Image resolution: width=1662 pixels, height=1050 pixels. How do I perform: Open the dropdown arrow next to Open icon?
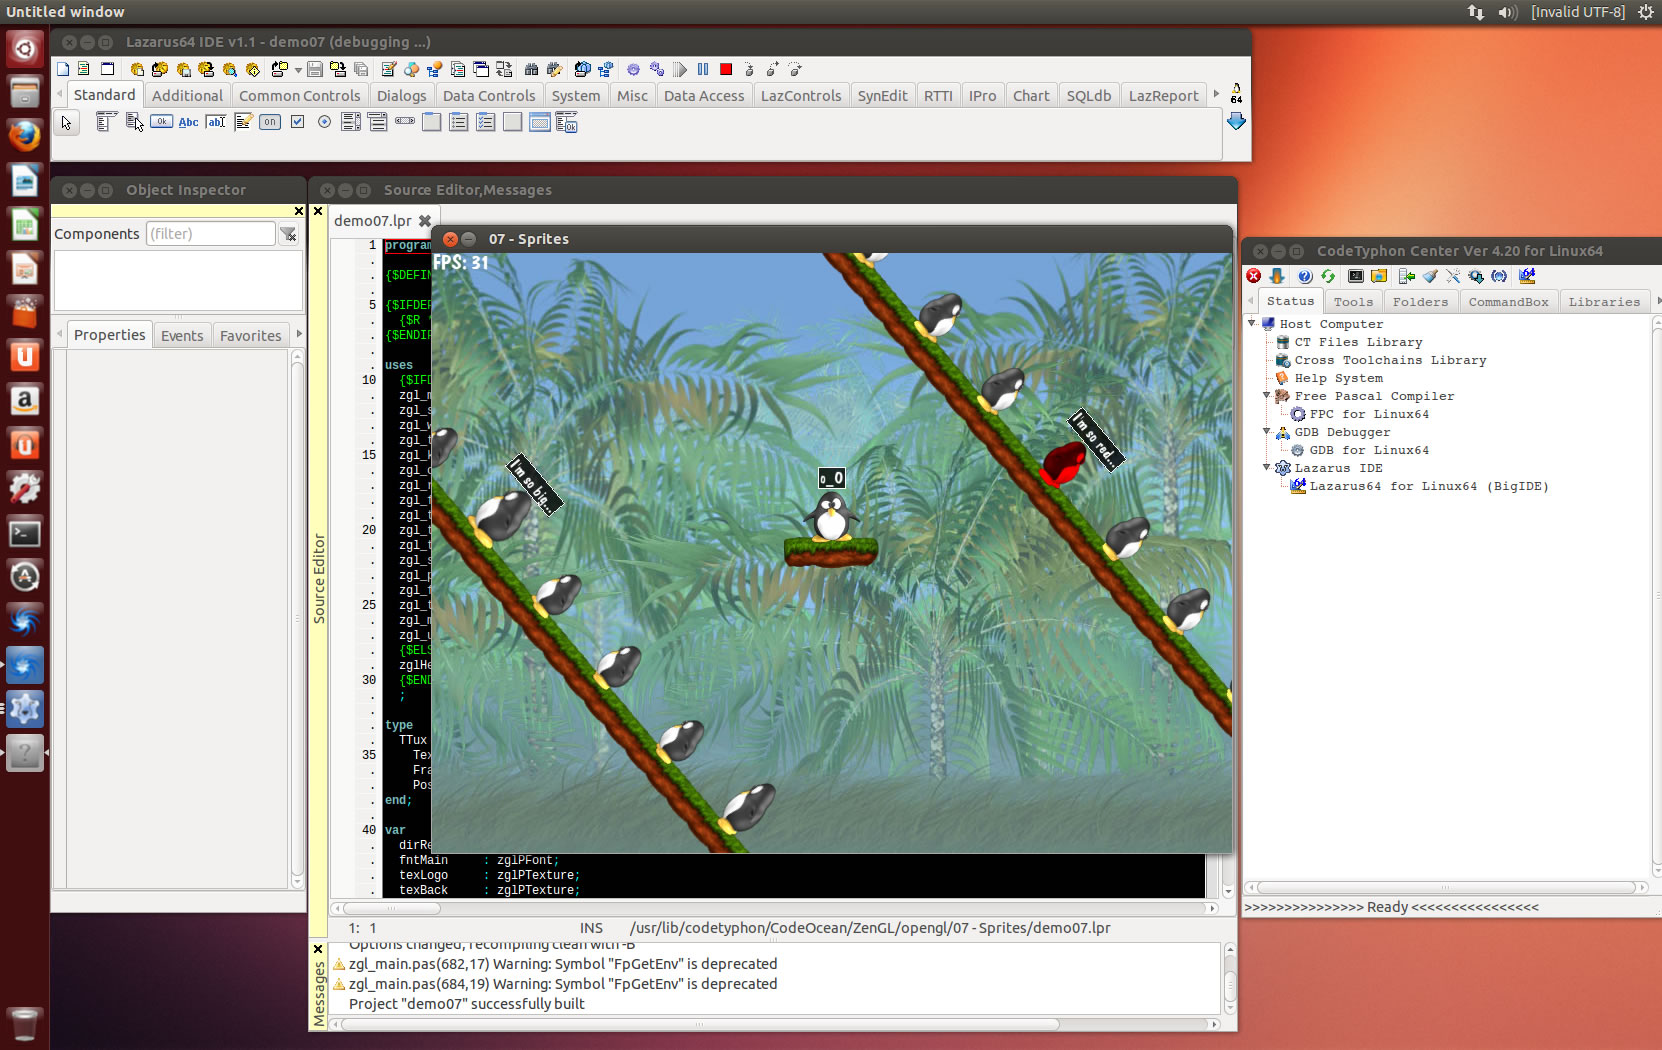click(299, 70)
